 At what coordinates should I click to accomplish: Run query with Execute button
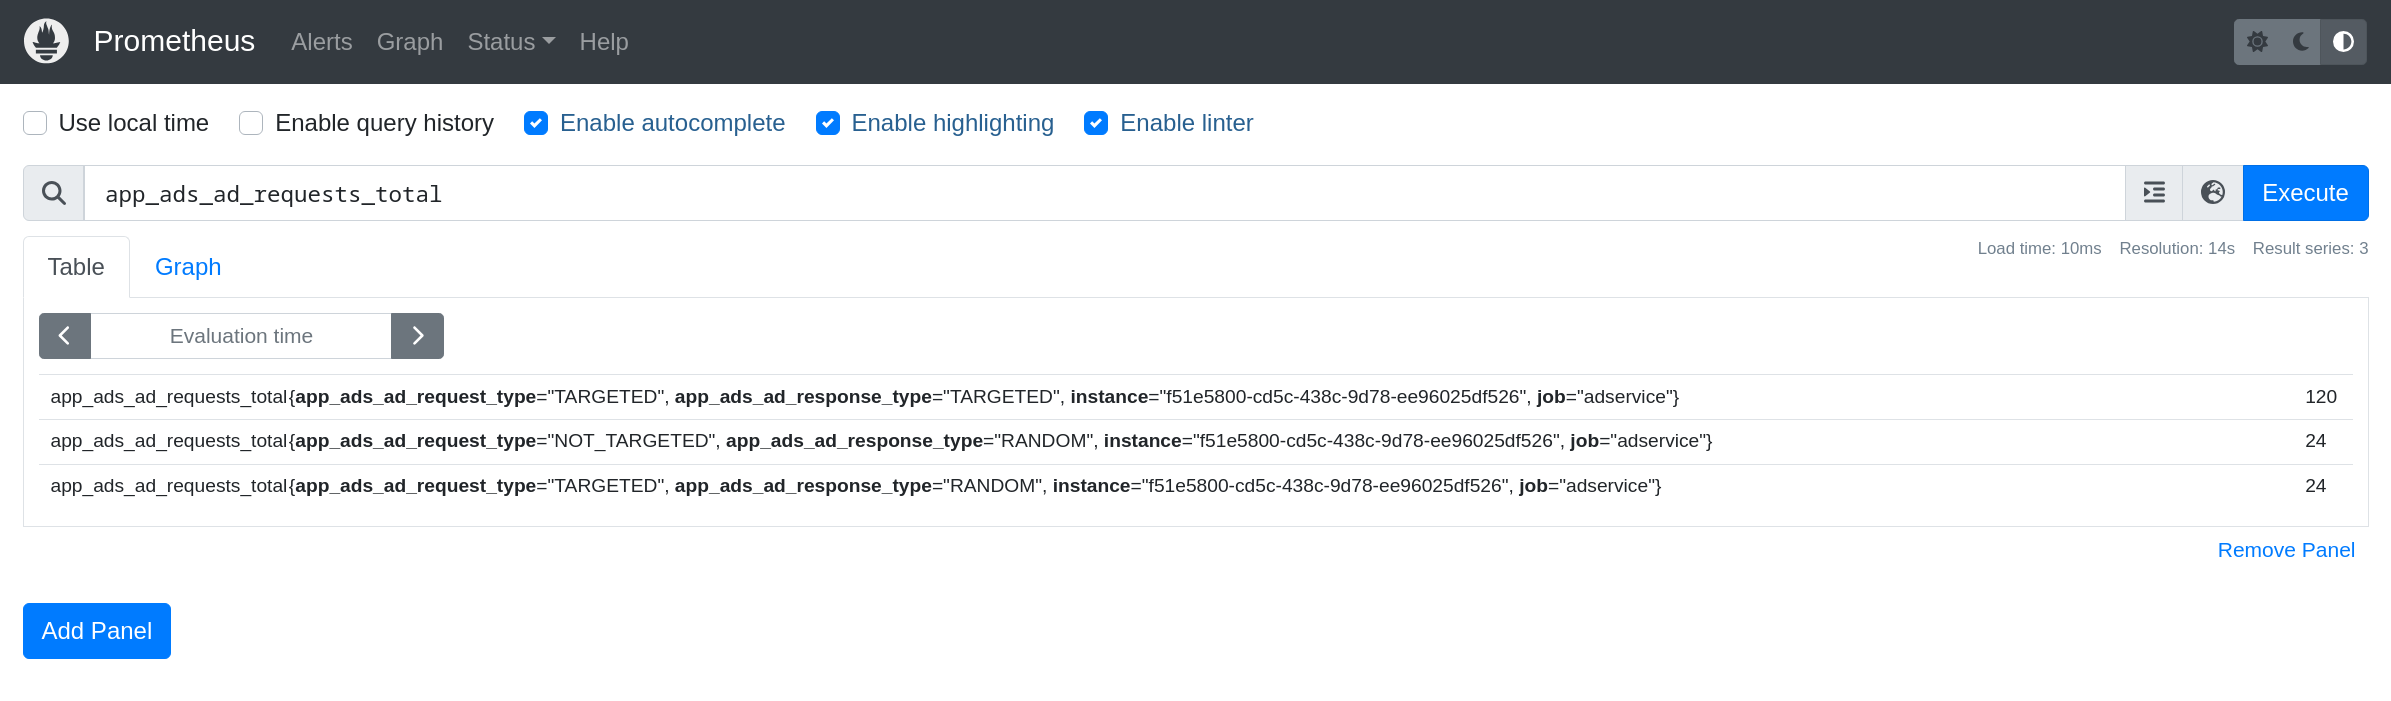pos(2305,193)
